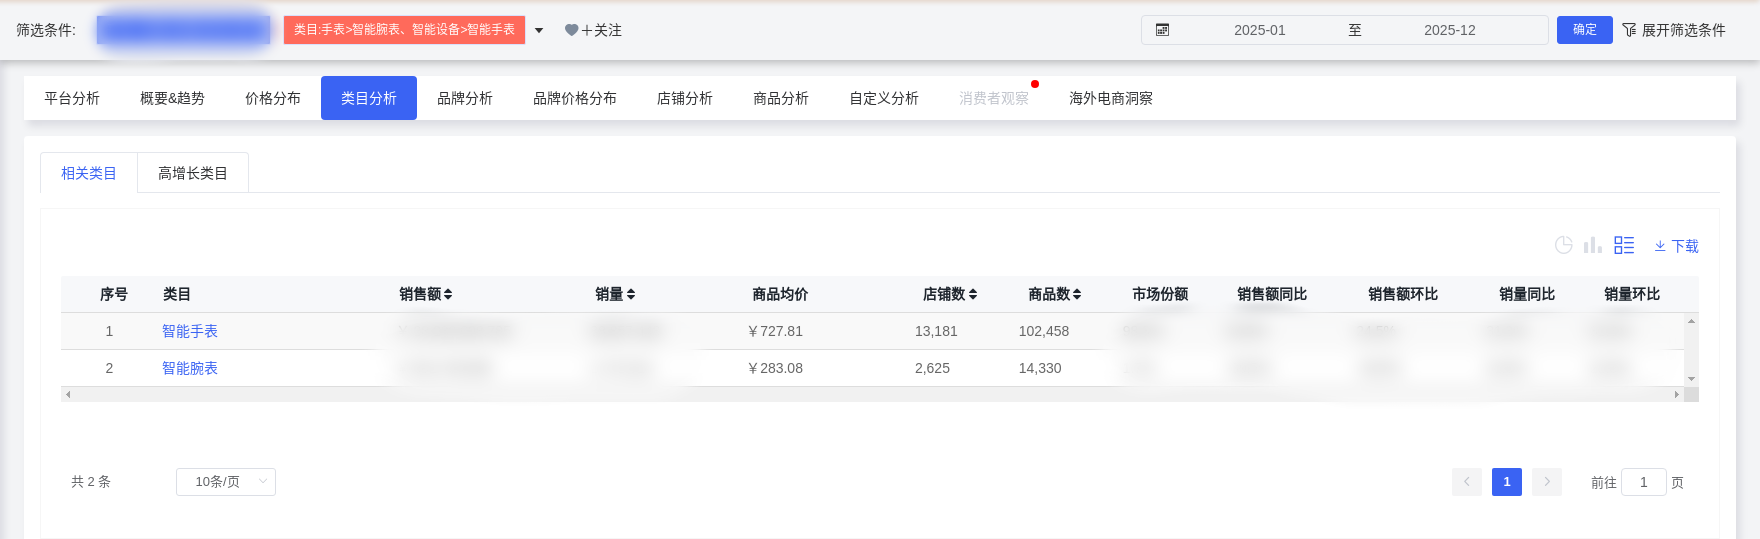Image resolution: width=1760 pixels, height=539 pixels.
Task: Click the calendar icon in date range
Action: tap(1162, 30)
